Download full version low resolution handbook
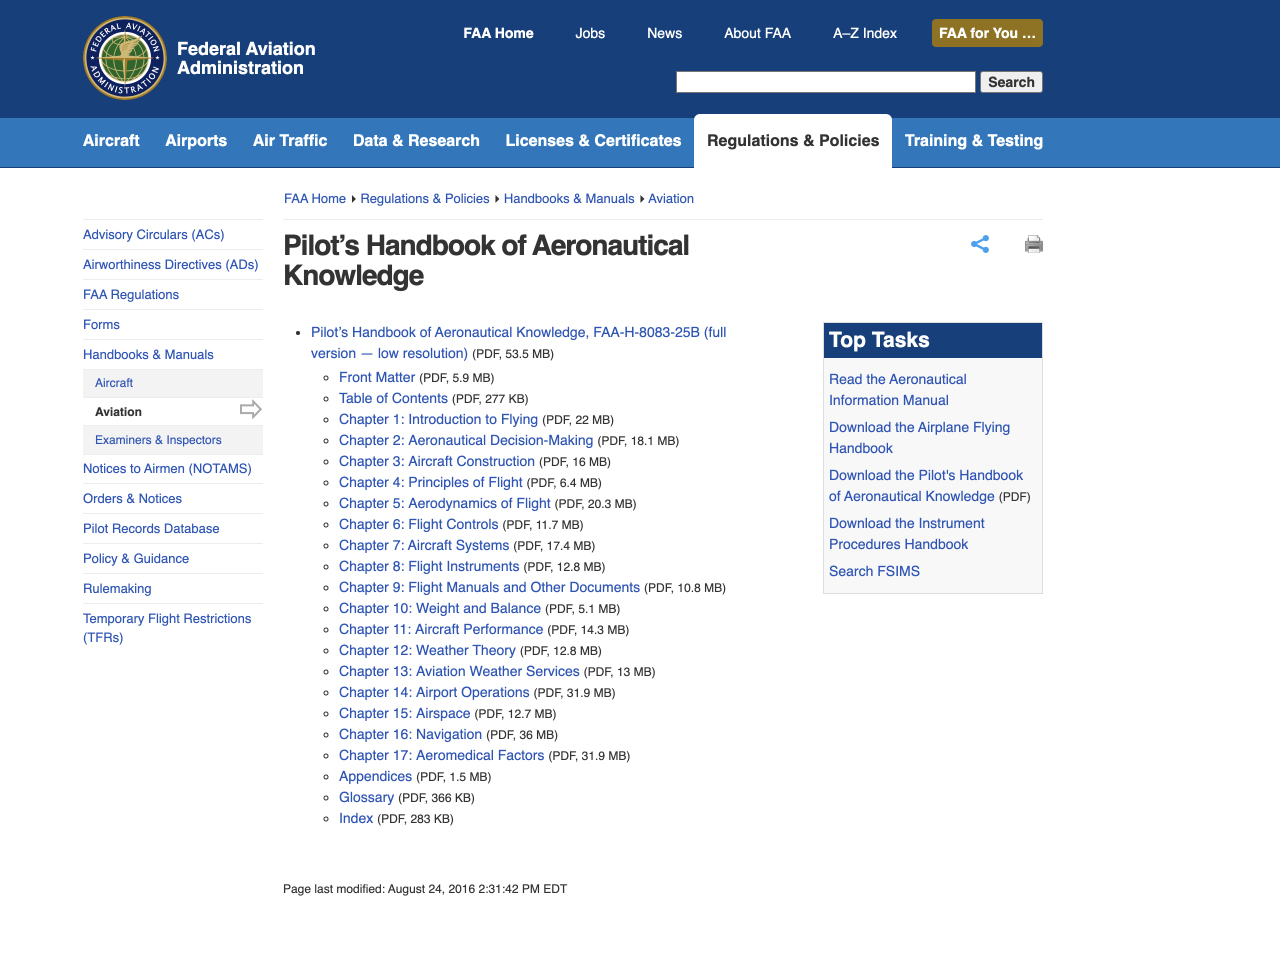Viewport: 1280px width, 960px height. click(518, 342)
